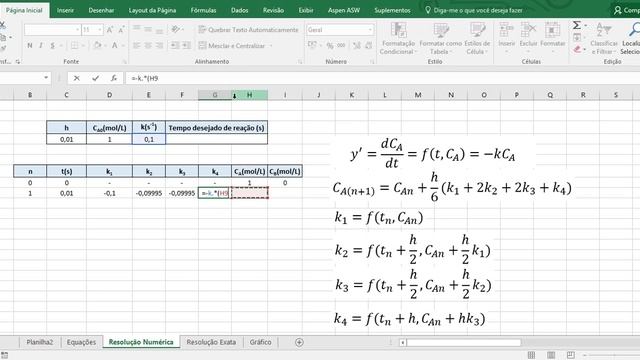Image resolution: width=640 pixels, height=360 pixels.
Task: Open Formatação Condicional
Action: [x=398, y=38]
